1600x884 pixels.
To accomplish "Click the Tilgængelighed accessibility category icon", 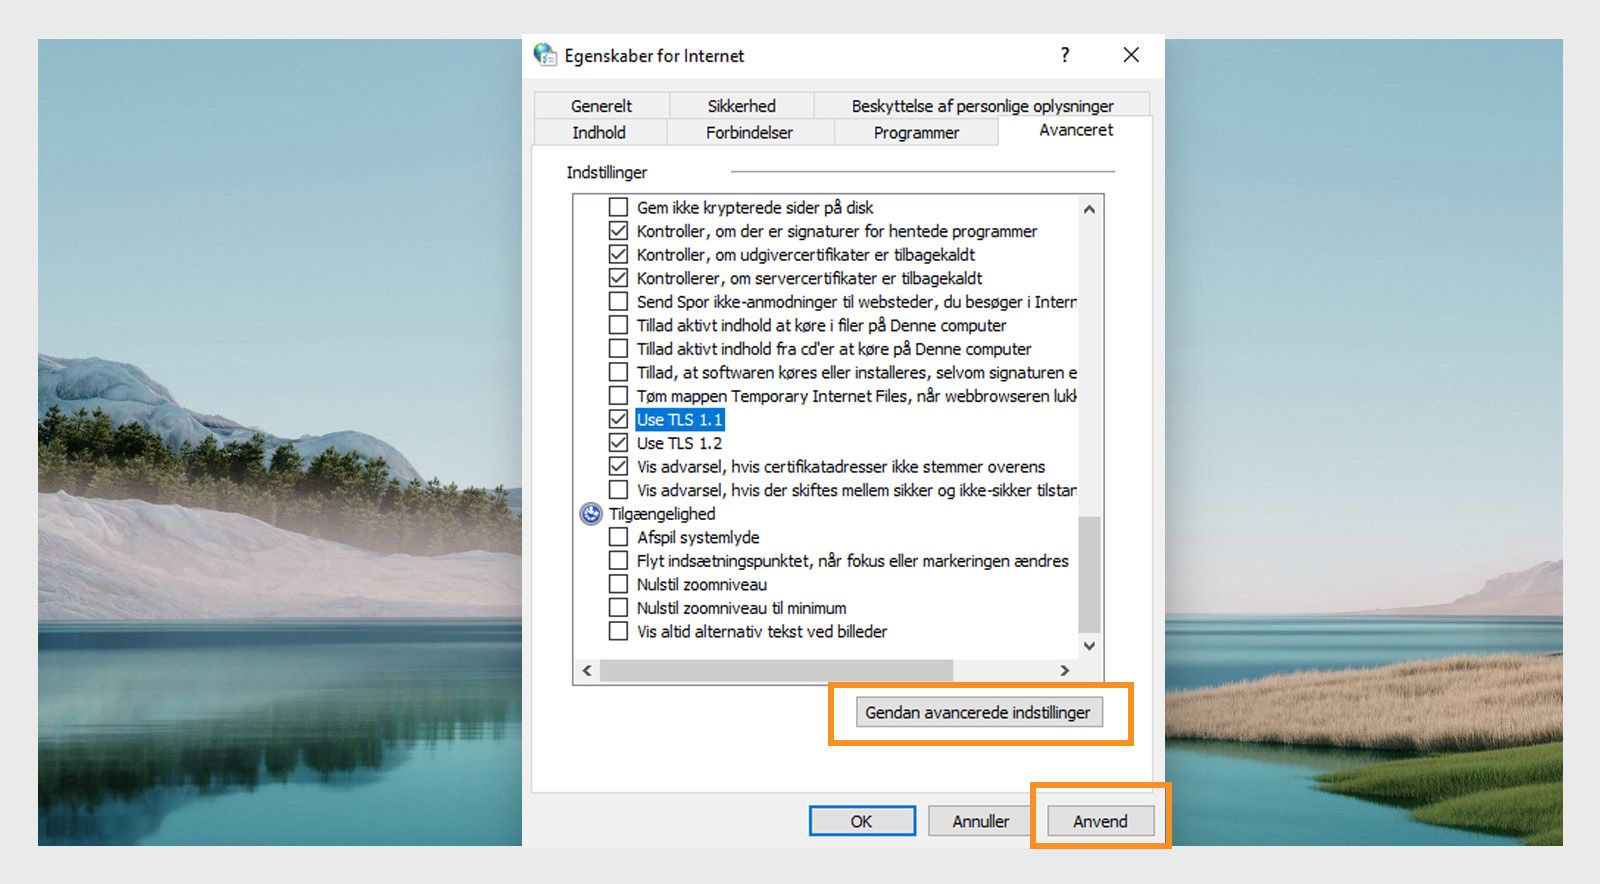I will pyautogui.click(x=591, y=514).
